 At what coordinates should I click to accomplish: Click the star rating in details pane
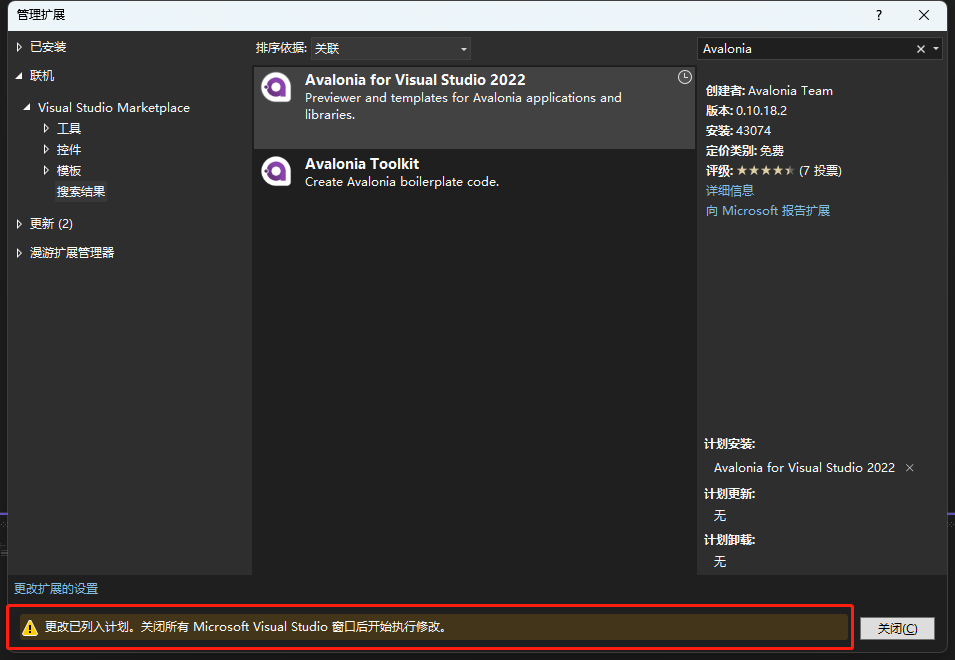[765, 170]
